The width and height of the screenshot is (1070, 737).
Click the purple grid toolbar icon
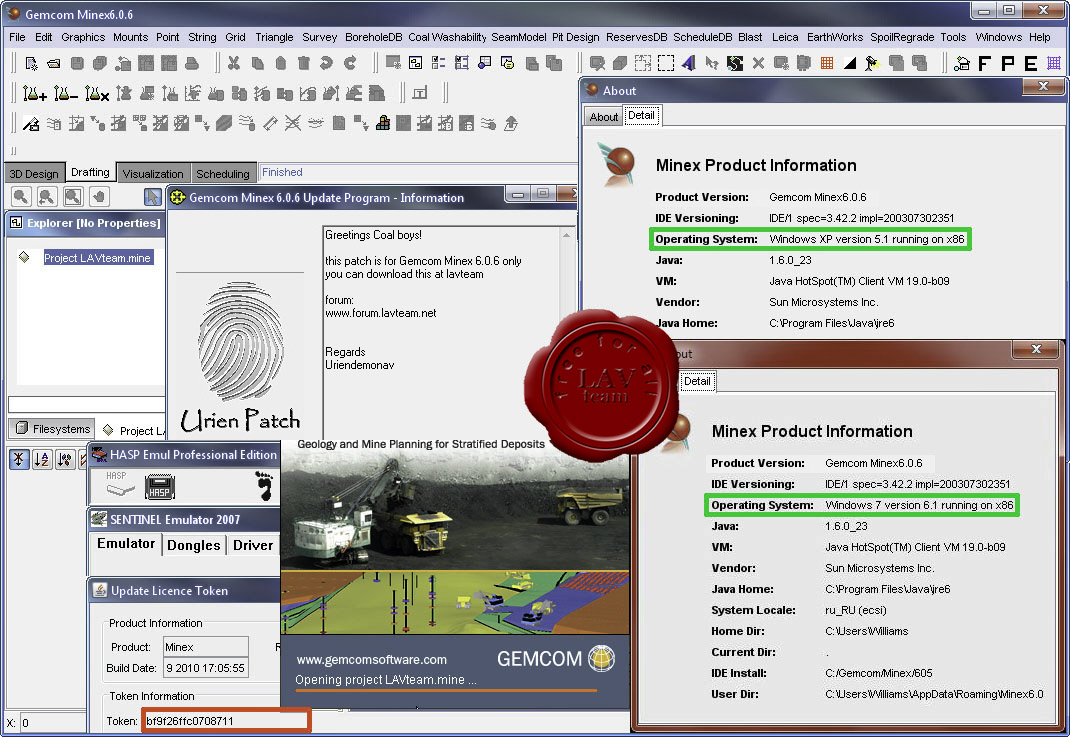coord(1054,63)
